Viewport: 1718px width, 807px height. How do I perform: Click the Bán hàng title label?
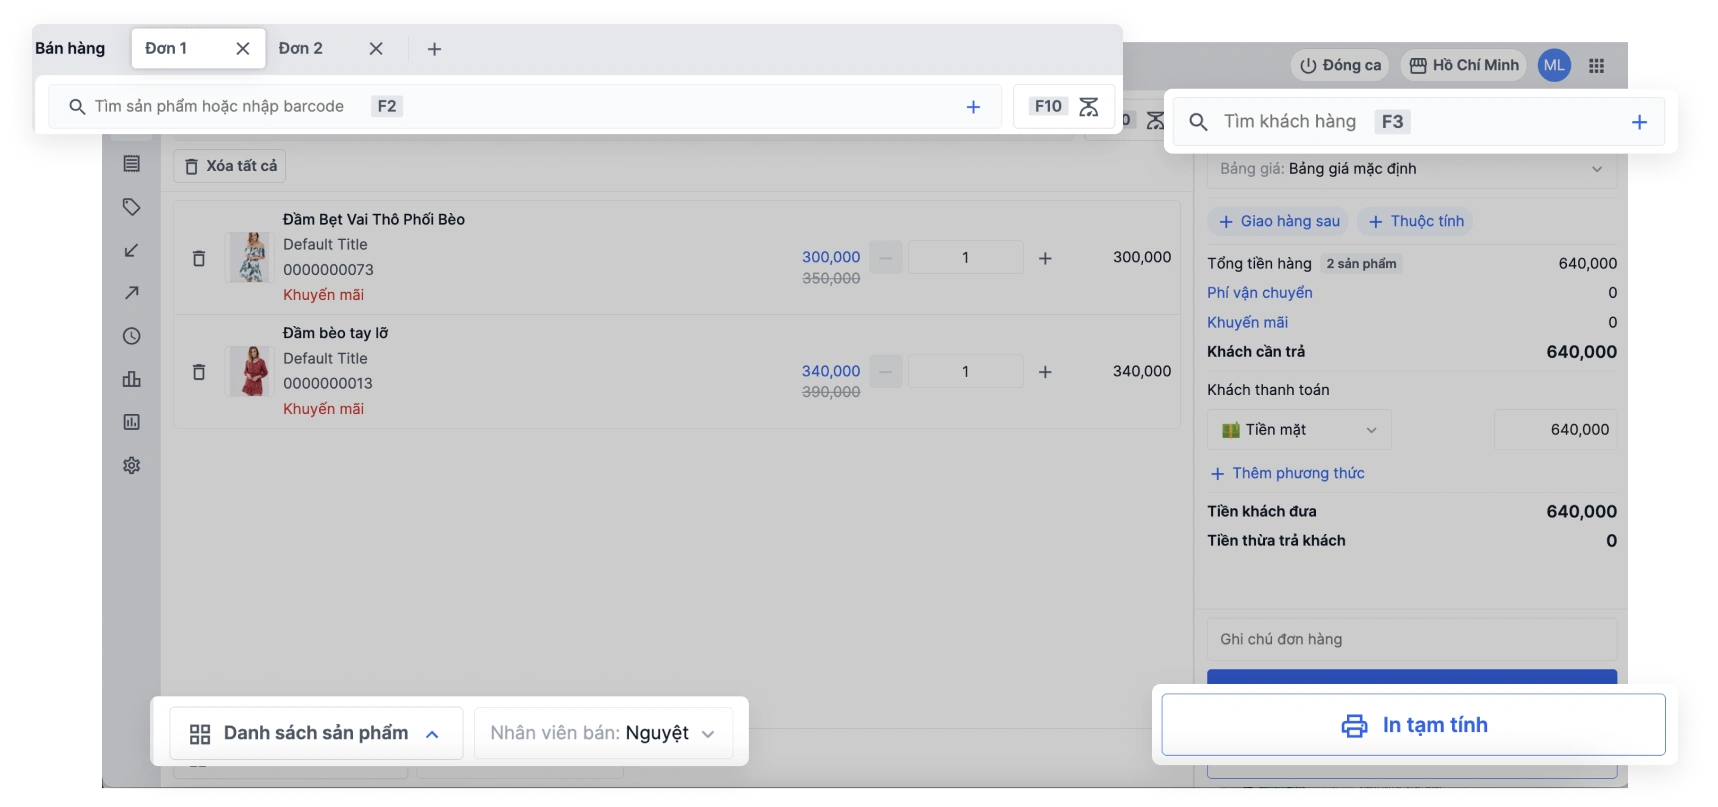click(x=70, y=48)
